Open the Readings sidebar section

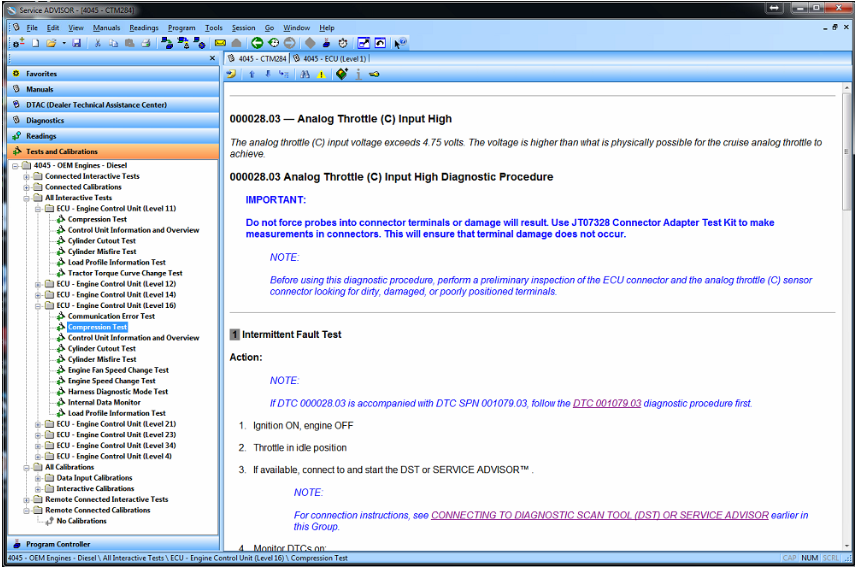[114, 137]
